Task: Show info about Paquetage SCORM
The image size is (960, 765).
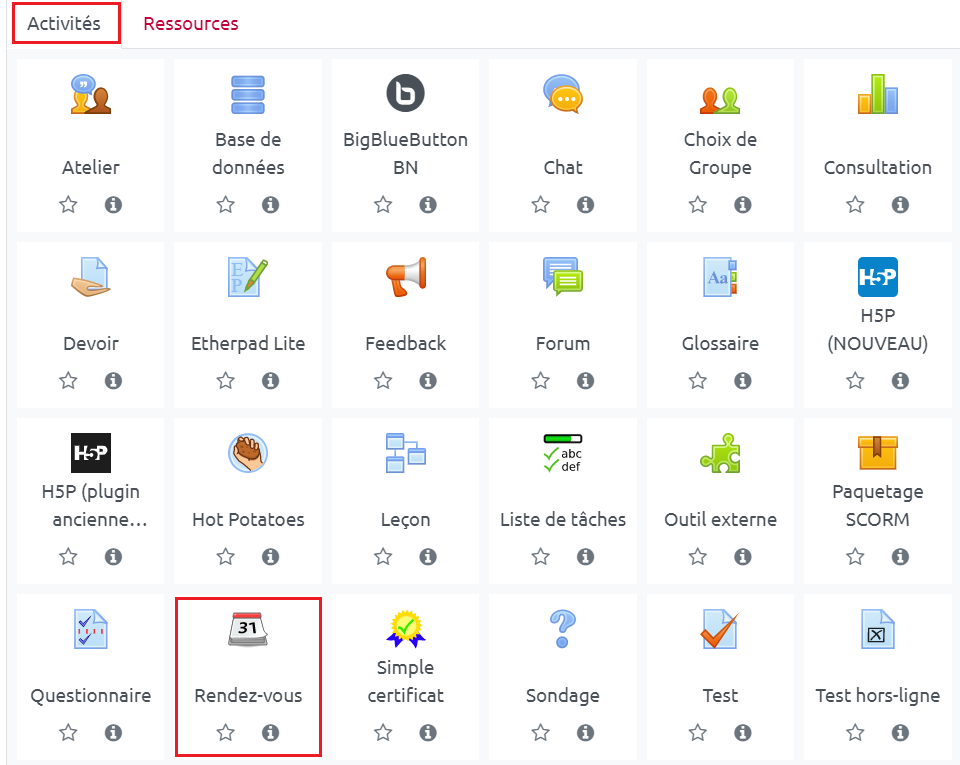Action: pyautogui.click(x=900, y=557)
